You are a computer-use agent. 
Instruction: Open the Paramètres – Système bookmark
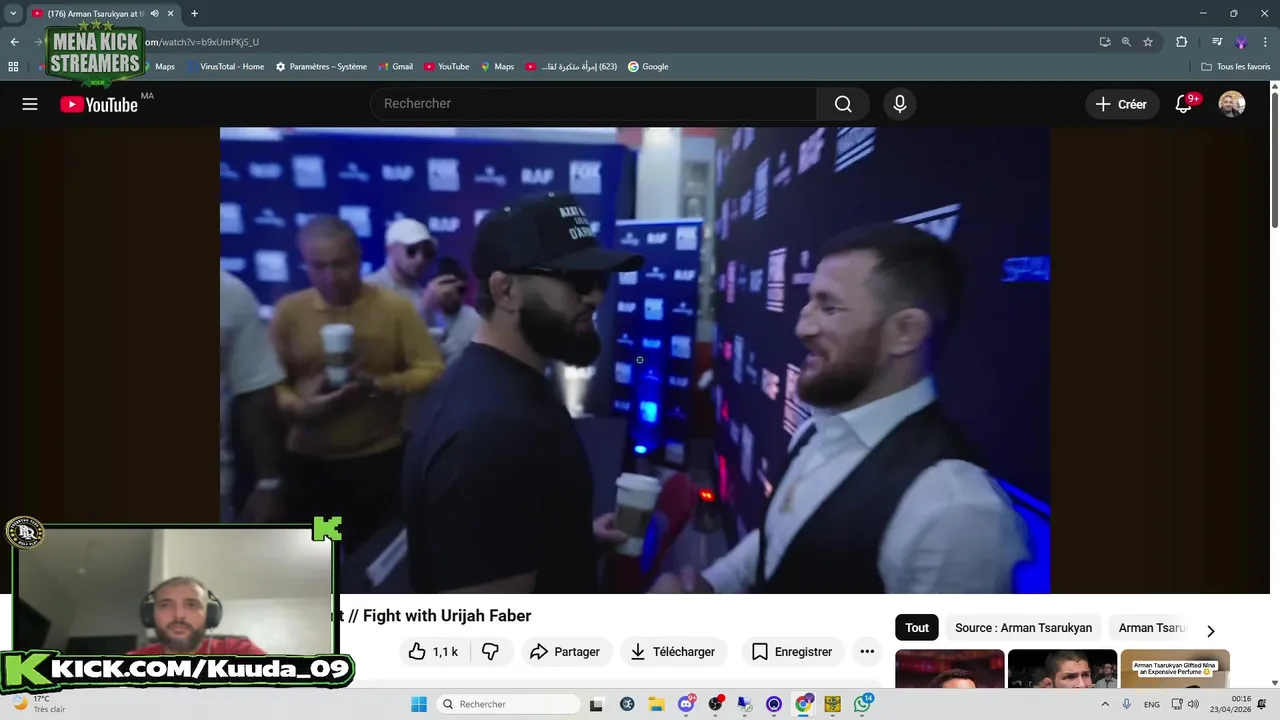[x=321, y=66]
